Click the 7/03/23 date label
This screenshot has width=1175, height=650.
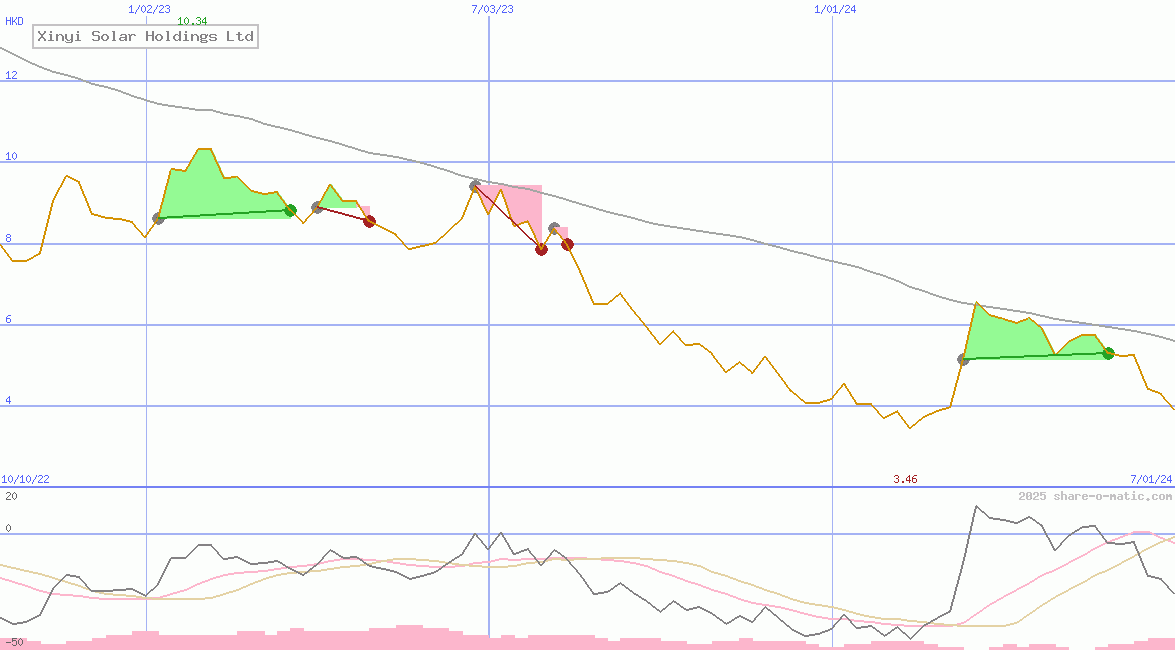point(492,9)
